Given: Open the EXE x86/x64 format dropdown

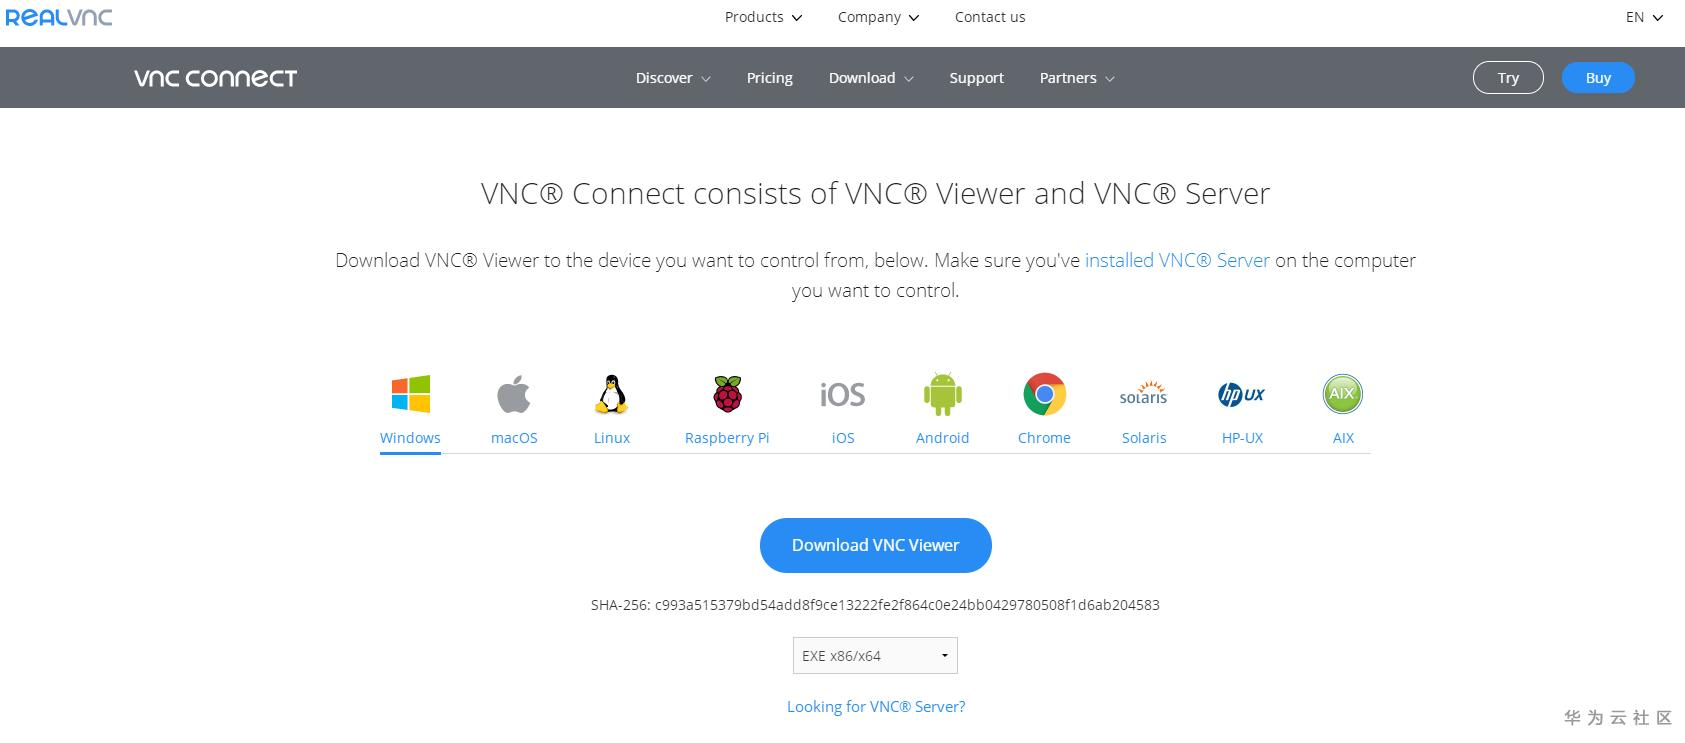Looking at the screenshot, I should (875, 656).
